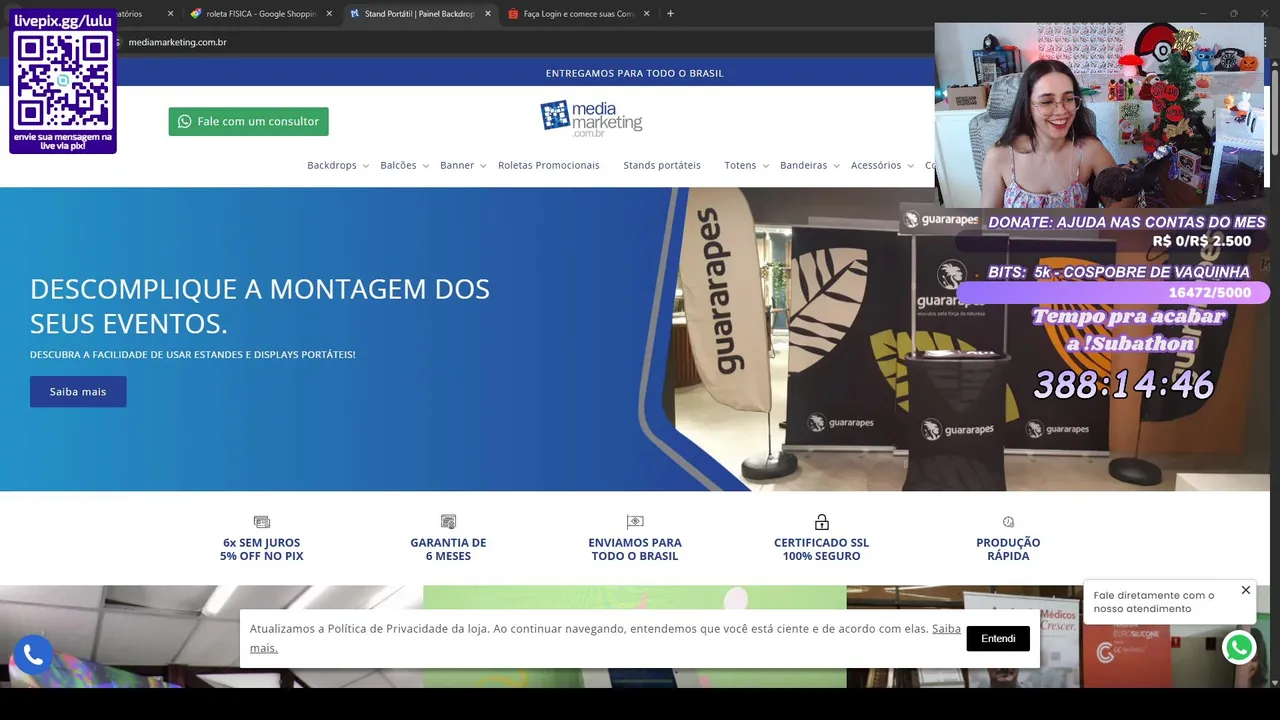Click '6x SEM JUROS 5% OFF NO PIX' text

[262, 549]
